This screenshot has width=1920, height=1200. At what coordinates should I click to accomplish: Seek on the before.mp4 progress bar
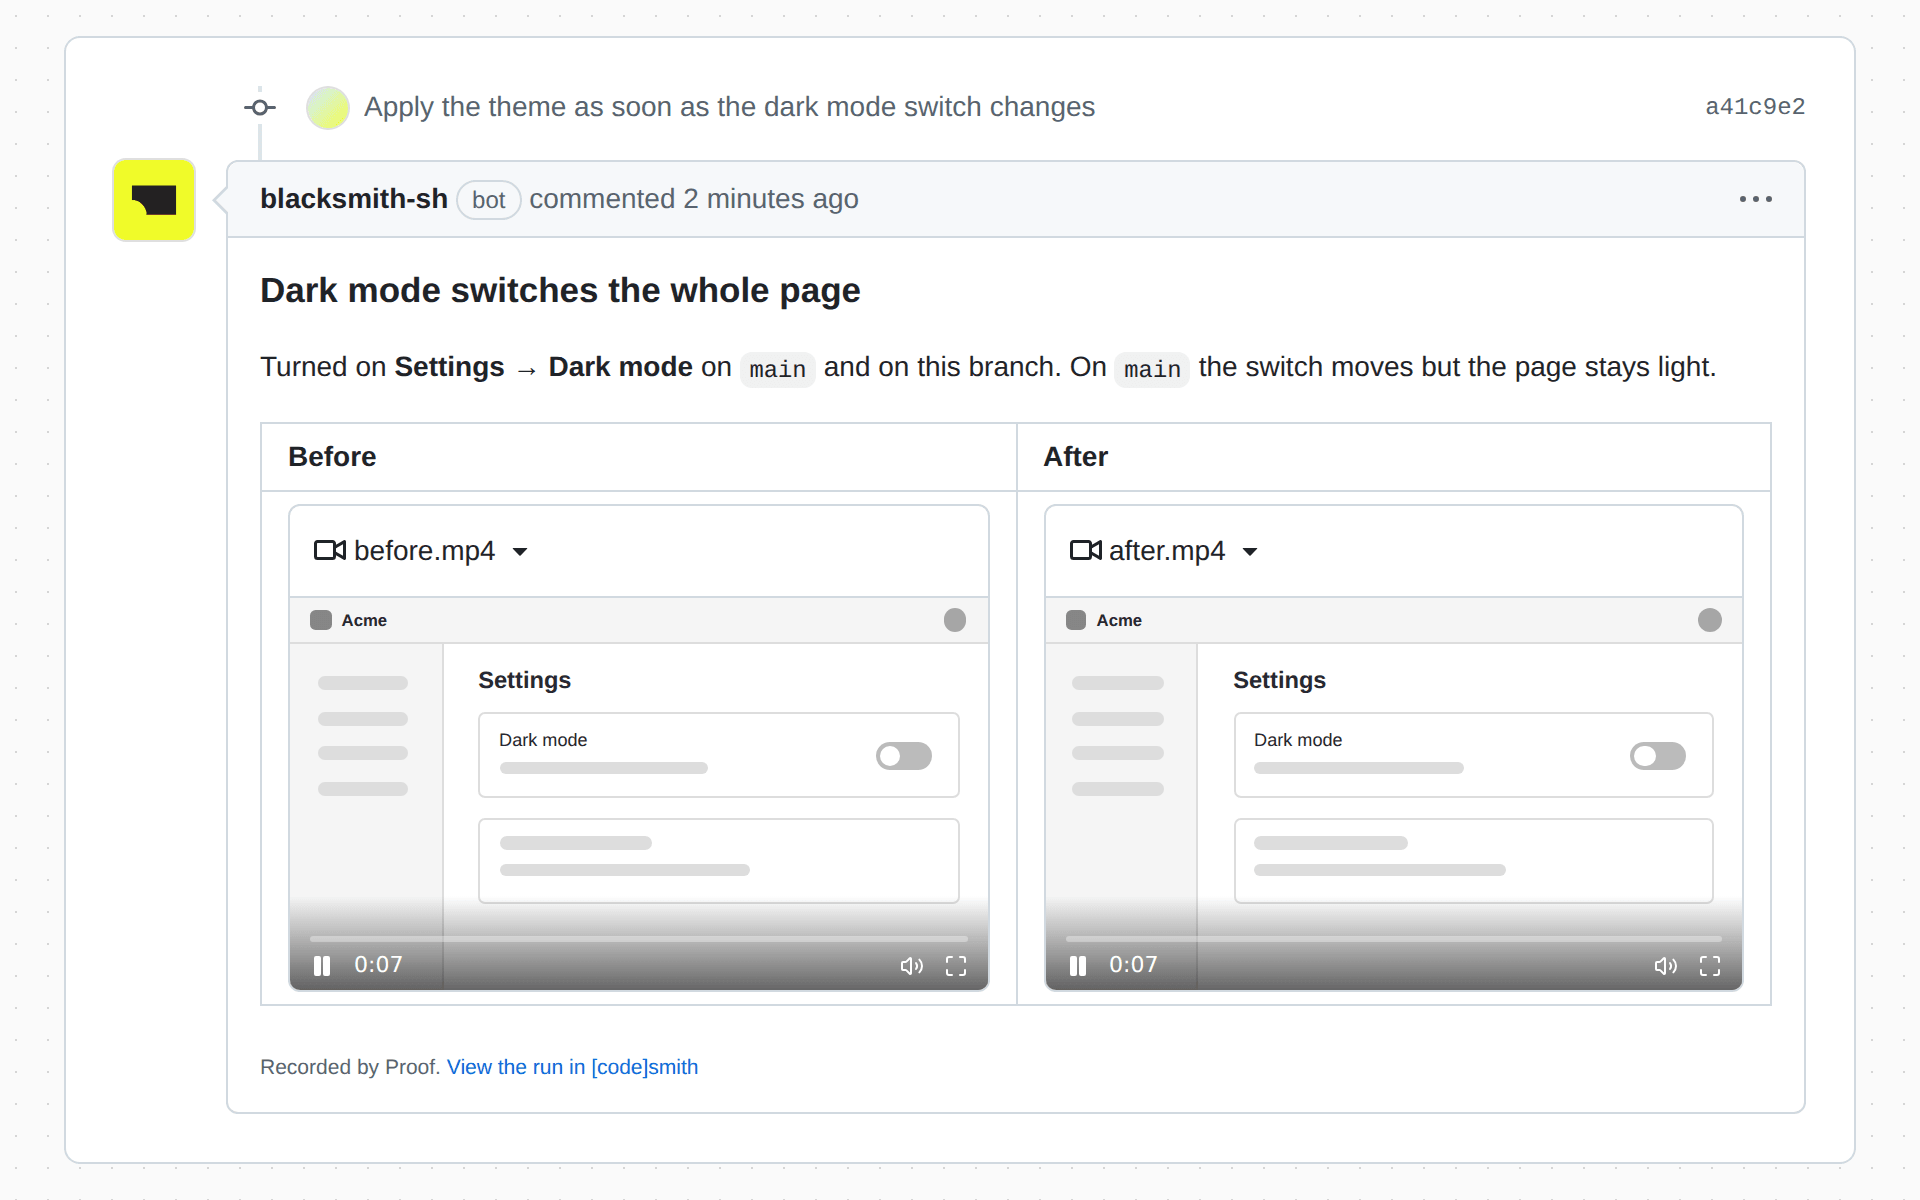click(x=639, y=939)
